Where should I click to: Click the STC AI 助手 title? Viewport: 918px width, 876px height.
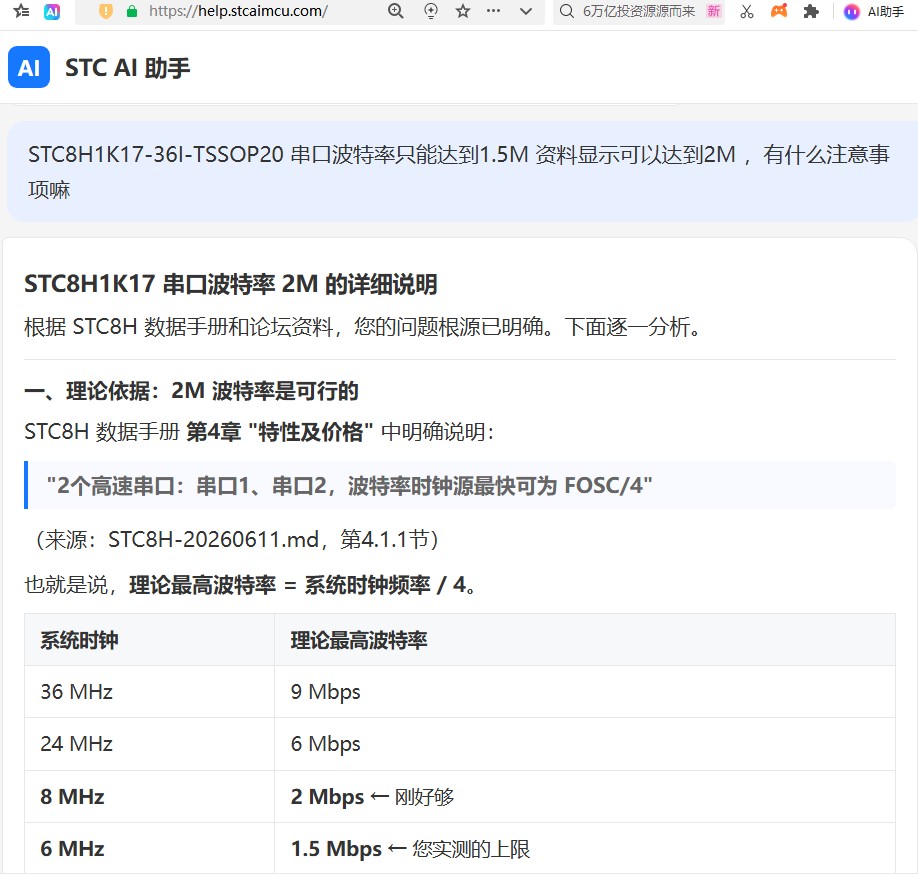128,68
